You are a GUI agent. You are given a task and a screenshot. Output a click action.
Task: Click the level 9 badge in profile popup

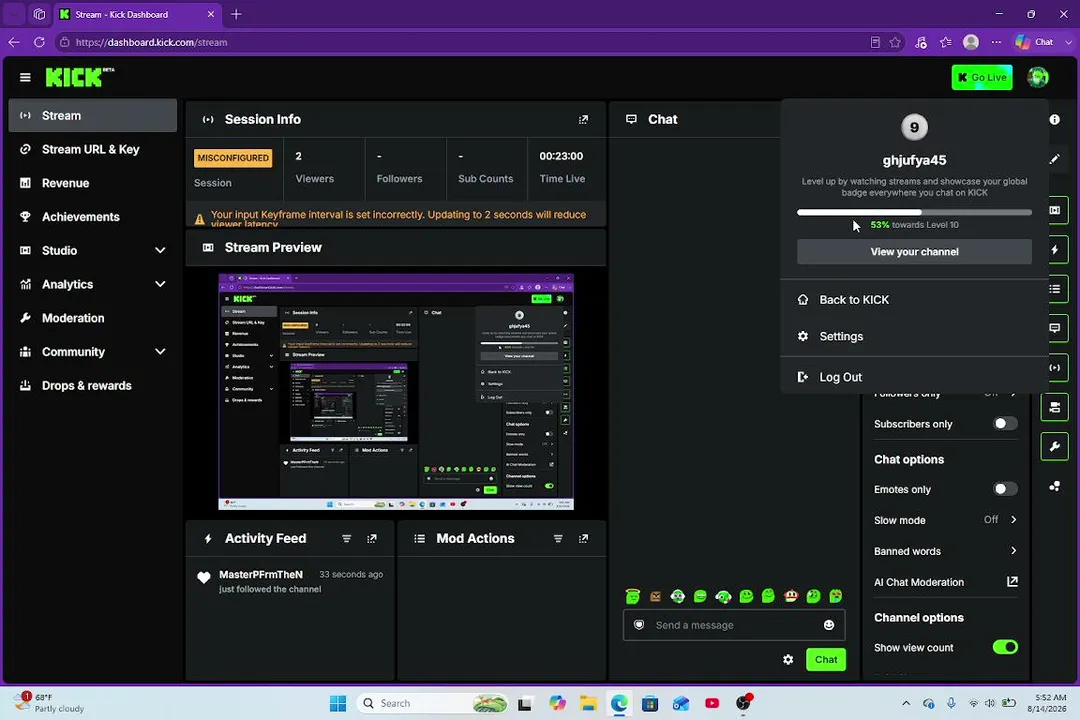click(x=914, y=127)
